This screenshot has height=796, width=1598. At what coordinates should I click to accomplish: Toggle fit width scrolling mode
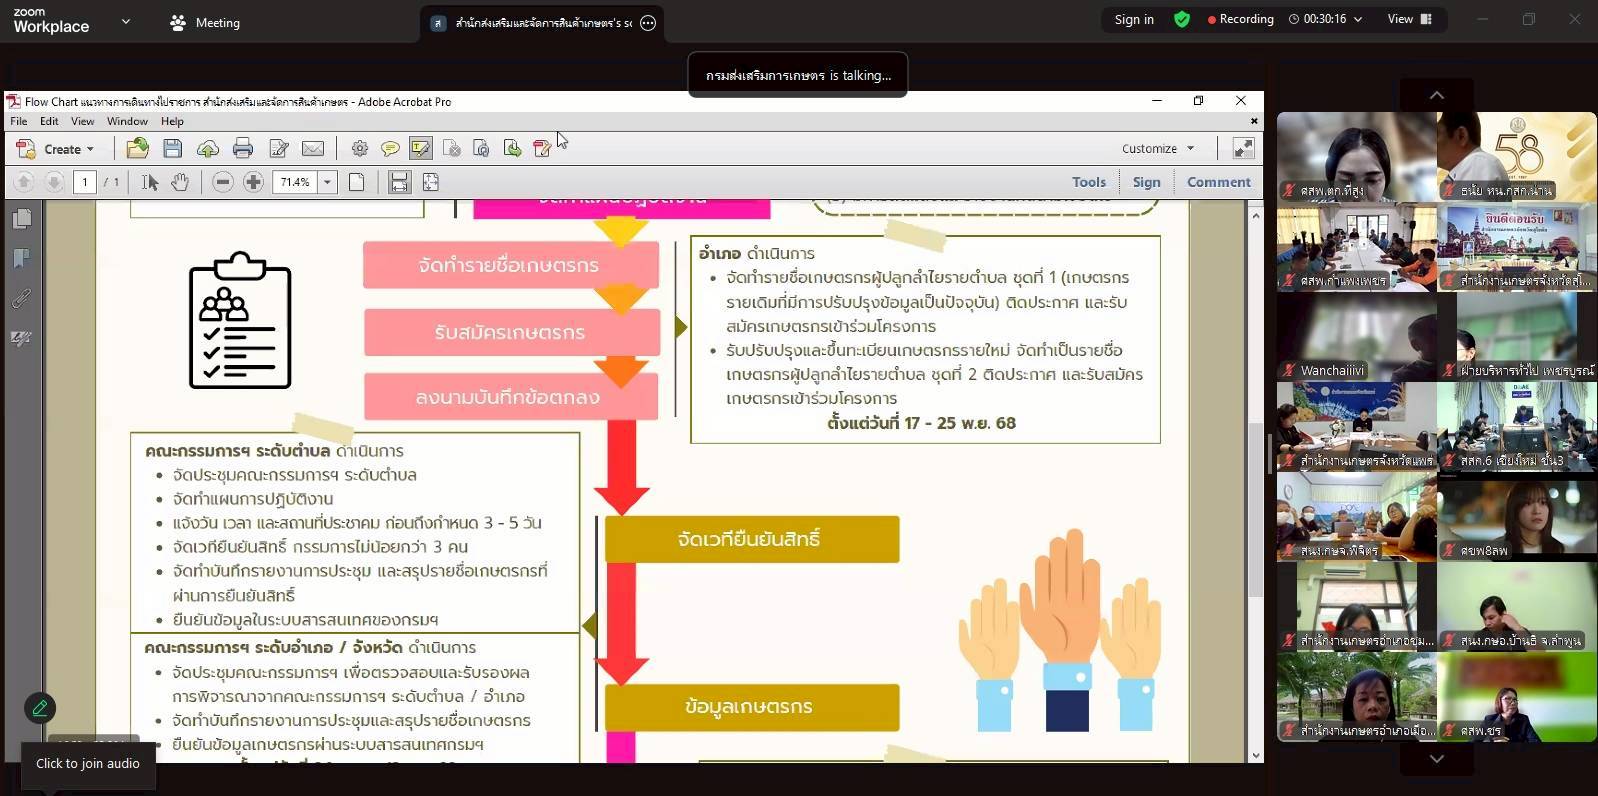point(399,182)
